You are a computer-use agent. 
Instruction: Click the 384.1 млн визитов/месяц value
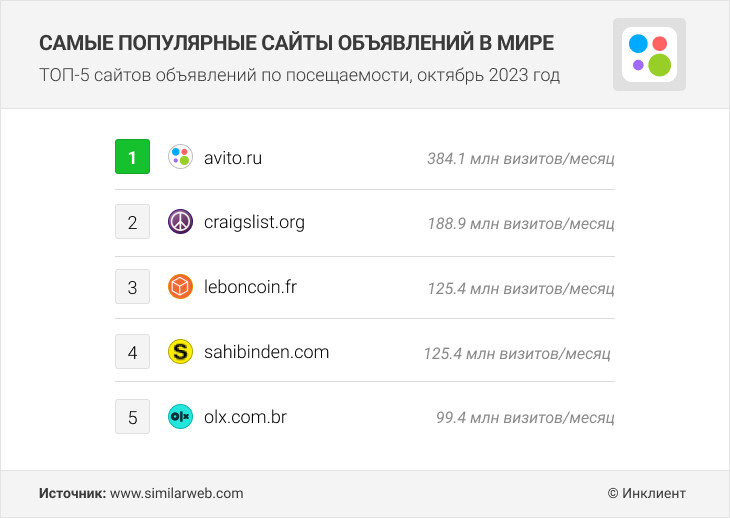[520, 158]
